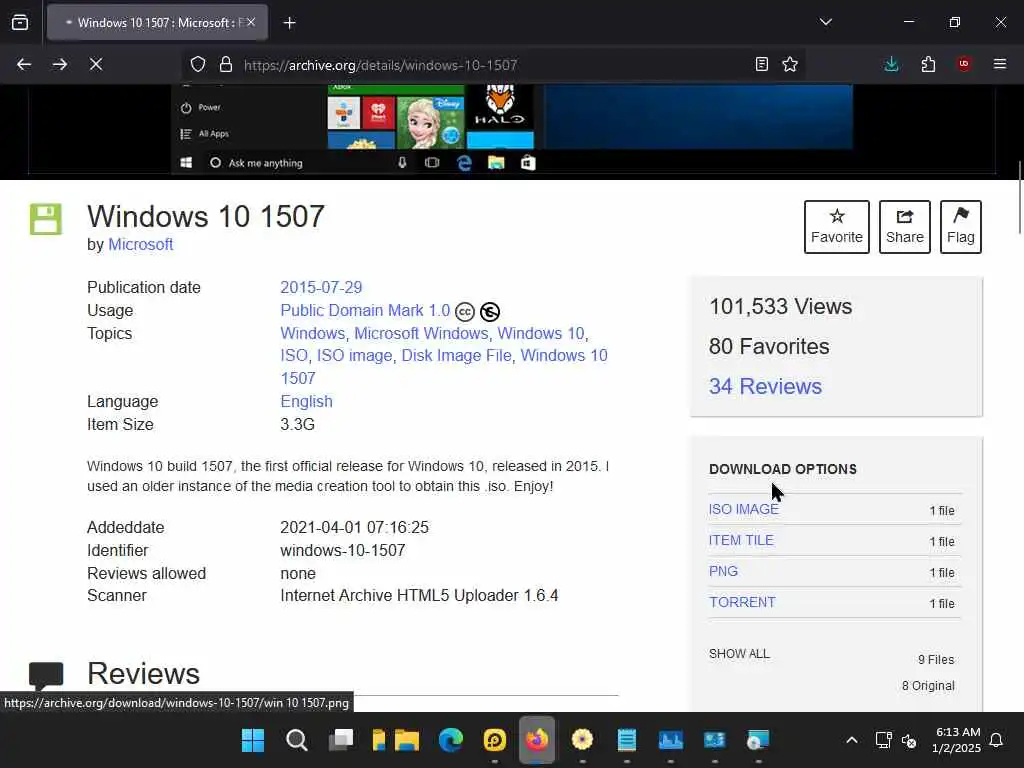Select the identifier text windows-10-1507
Viewport: 1024px width, 768px height.
pos(343,550)
